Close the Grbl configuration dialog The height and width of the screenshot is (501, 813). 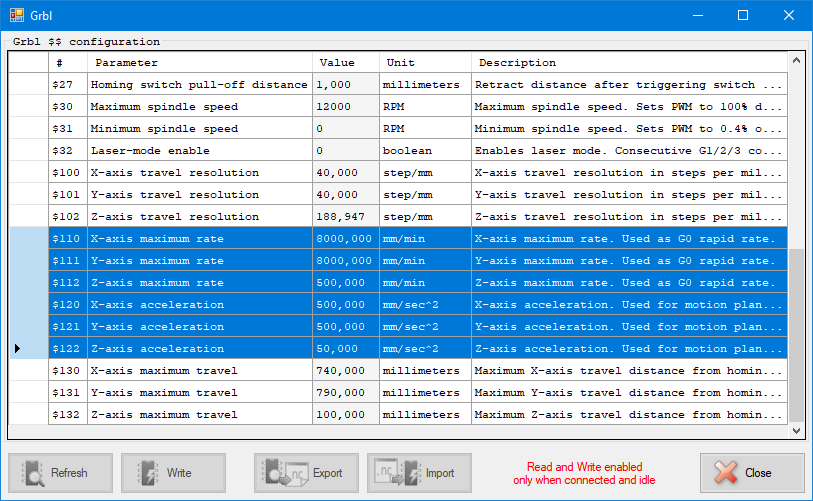752,473
